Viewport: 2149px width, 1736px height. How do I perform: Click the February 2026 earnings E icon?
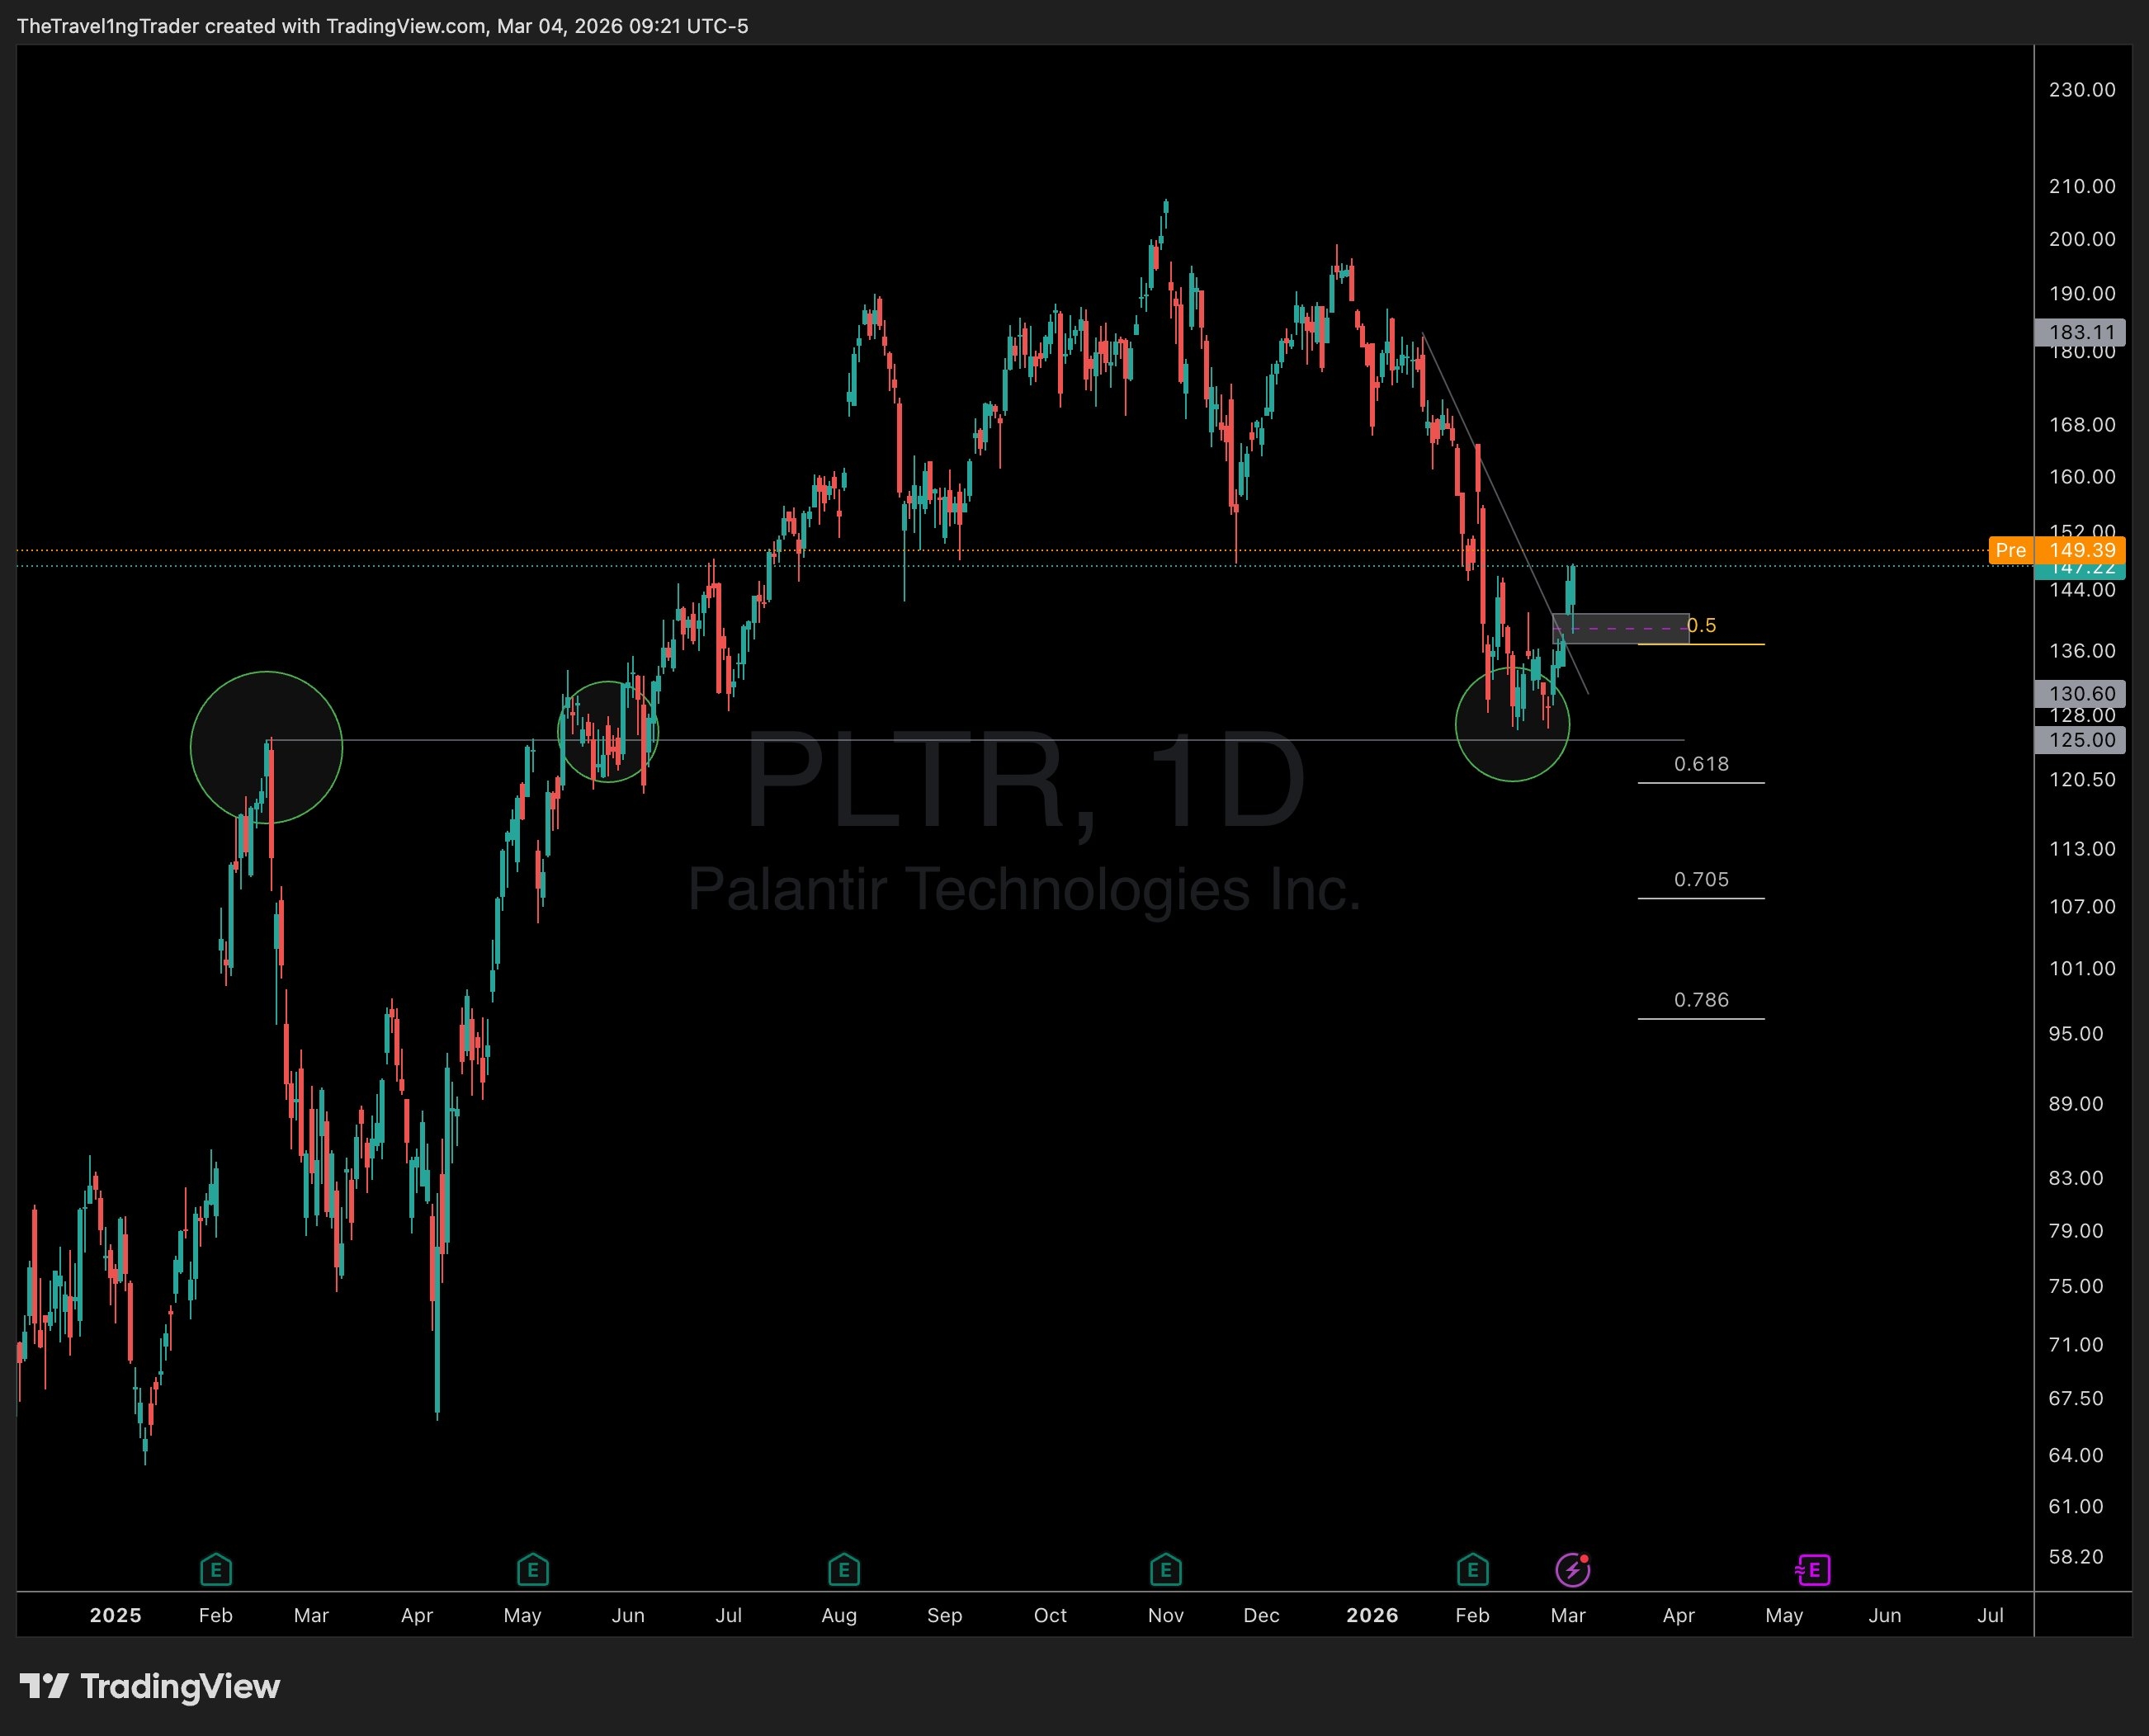[x=1473, y=1570]
